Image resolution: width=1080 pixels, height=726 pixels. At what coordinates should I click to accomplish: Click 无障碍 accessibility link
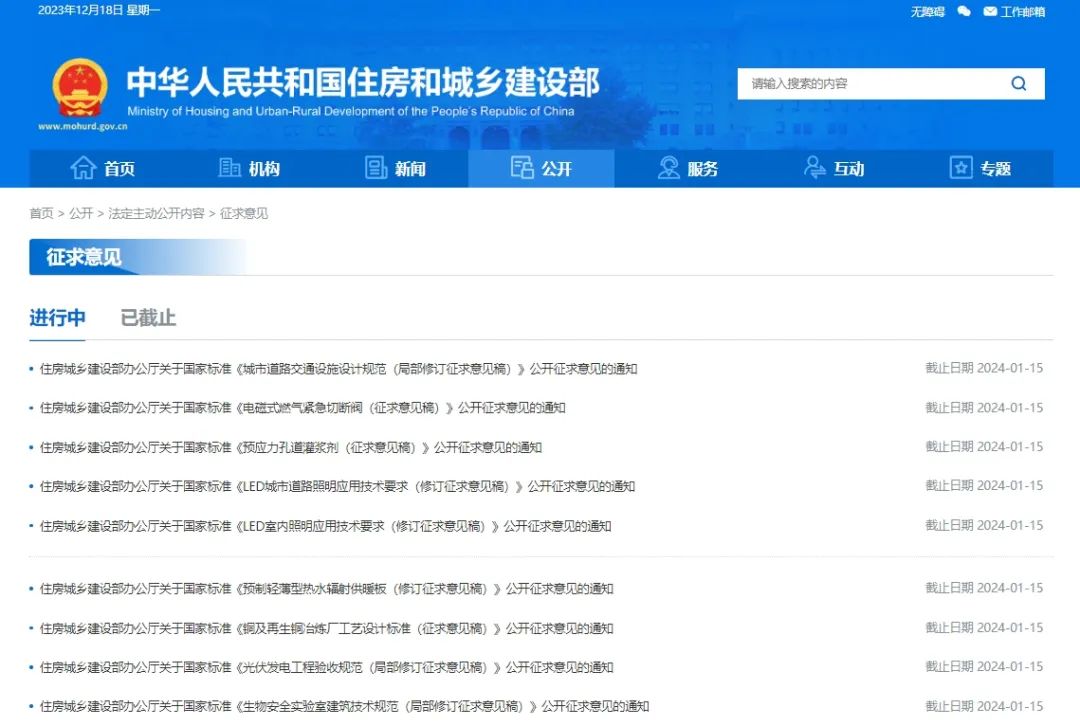tap(927, 12)
